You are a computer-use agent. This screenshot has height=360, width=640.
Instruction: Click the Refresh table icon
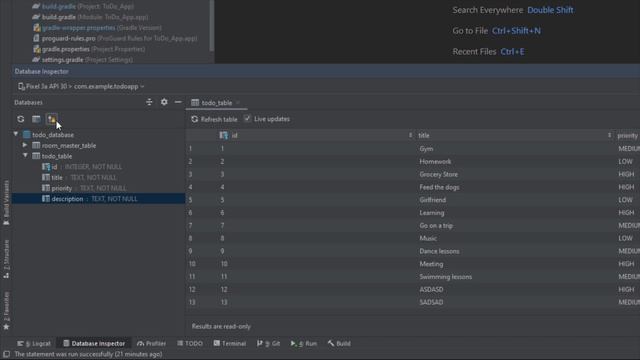[x=195, y=119]
